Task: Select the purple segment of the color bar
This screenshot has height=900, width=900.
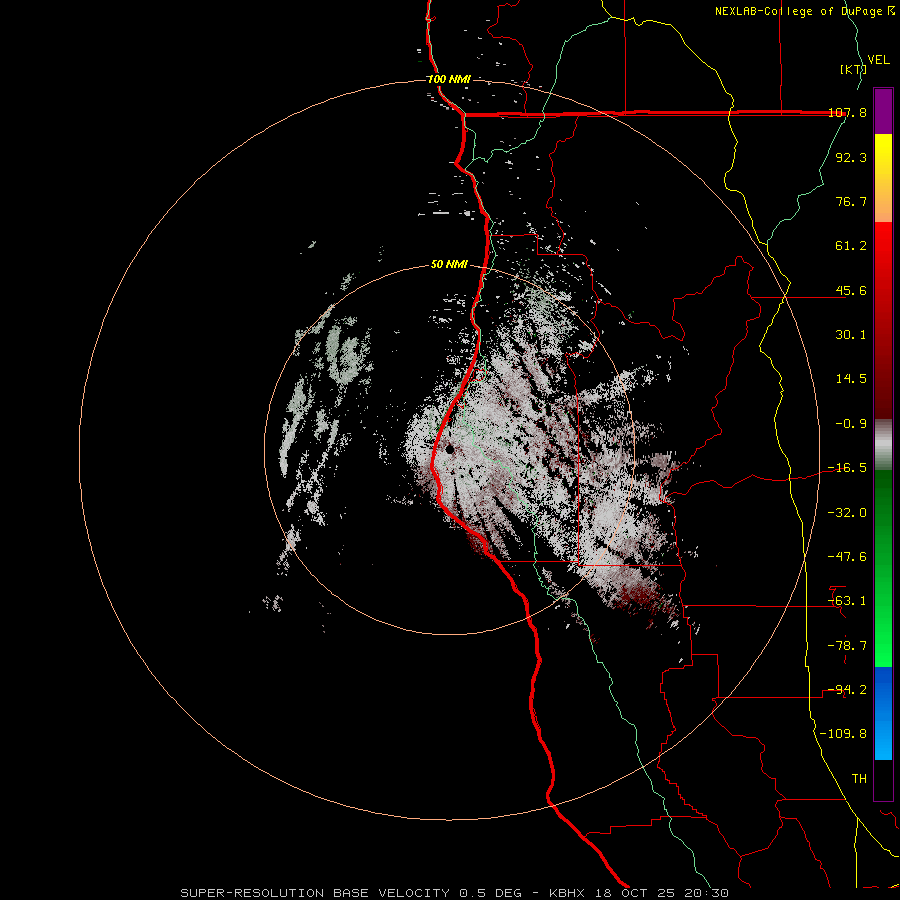Action: [x=883, y=111]
